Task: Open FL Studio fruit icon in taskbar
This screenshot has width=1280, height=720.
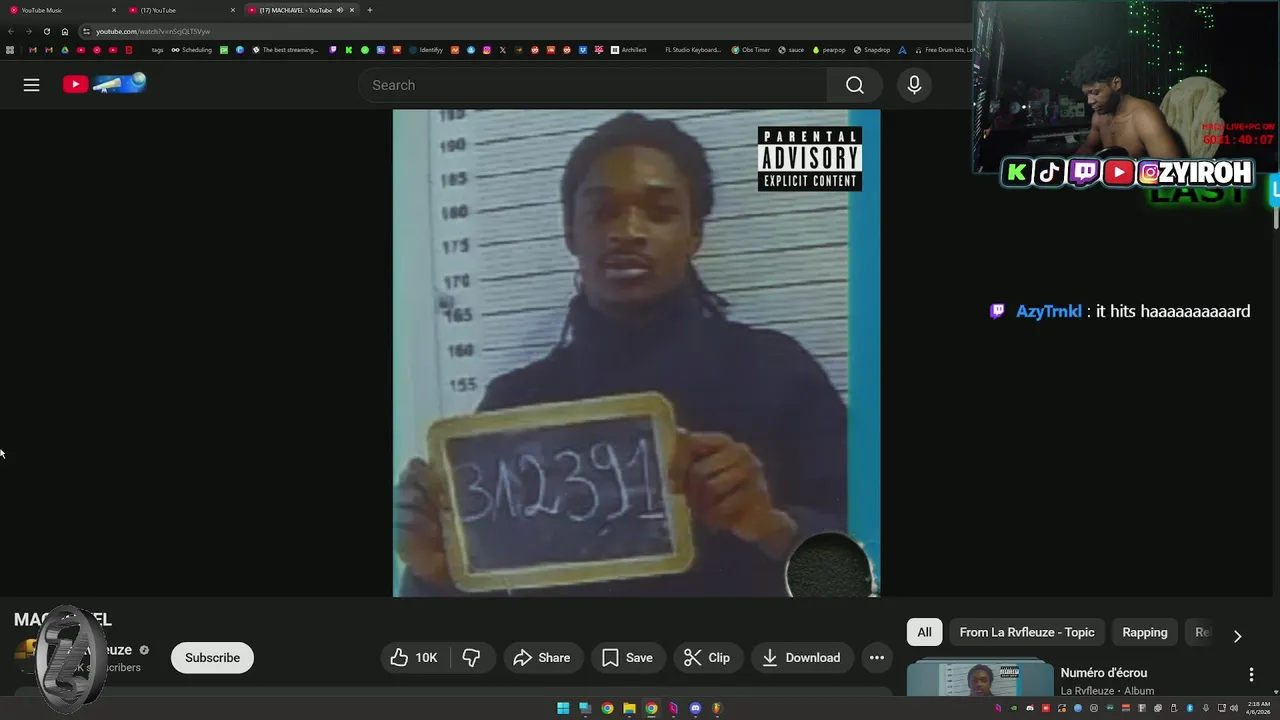Action: tap(717, 709)
